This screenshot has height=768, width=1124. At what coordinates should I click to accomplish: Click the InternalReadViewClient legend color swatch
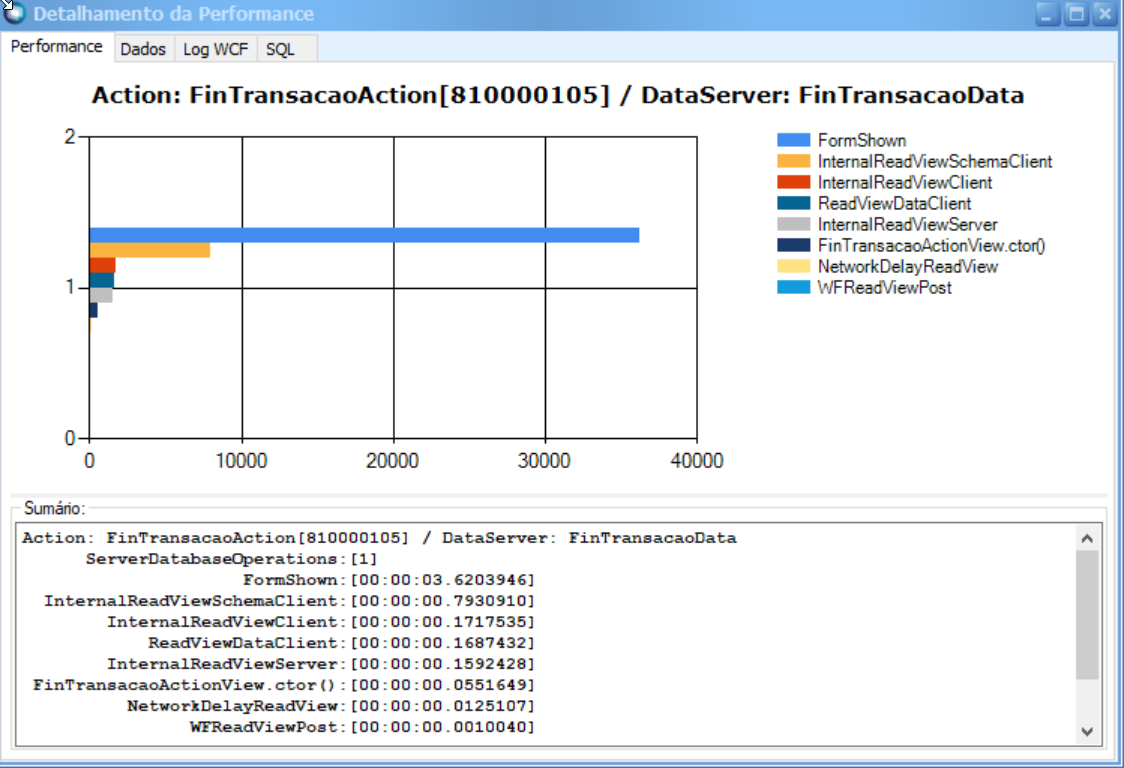794,182
